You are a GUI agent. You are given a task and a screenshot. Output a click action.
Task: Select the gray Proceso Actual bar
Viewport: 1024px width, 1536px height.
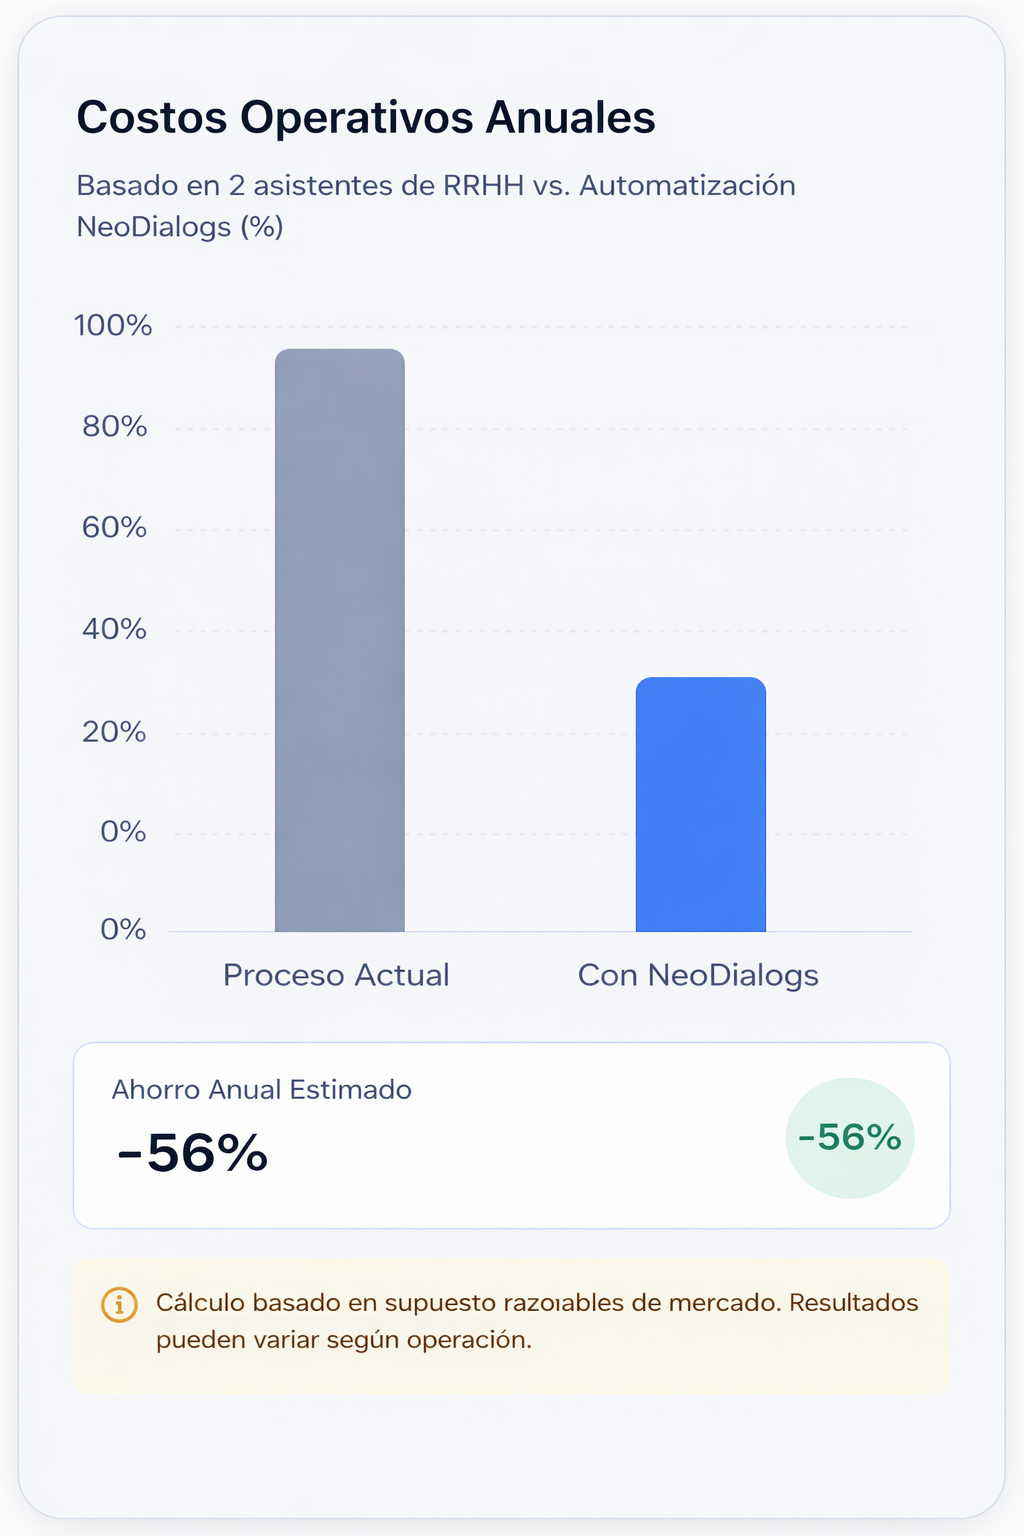(x=340, y=640)
